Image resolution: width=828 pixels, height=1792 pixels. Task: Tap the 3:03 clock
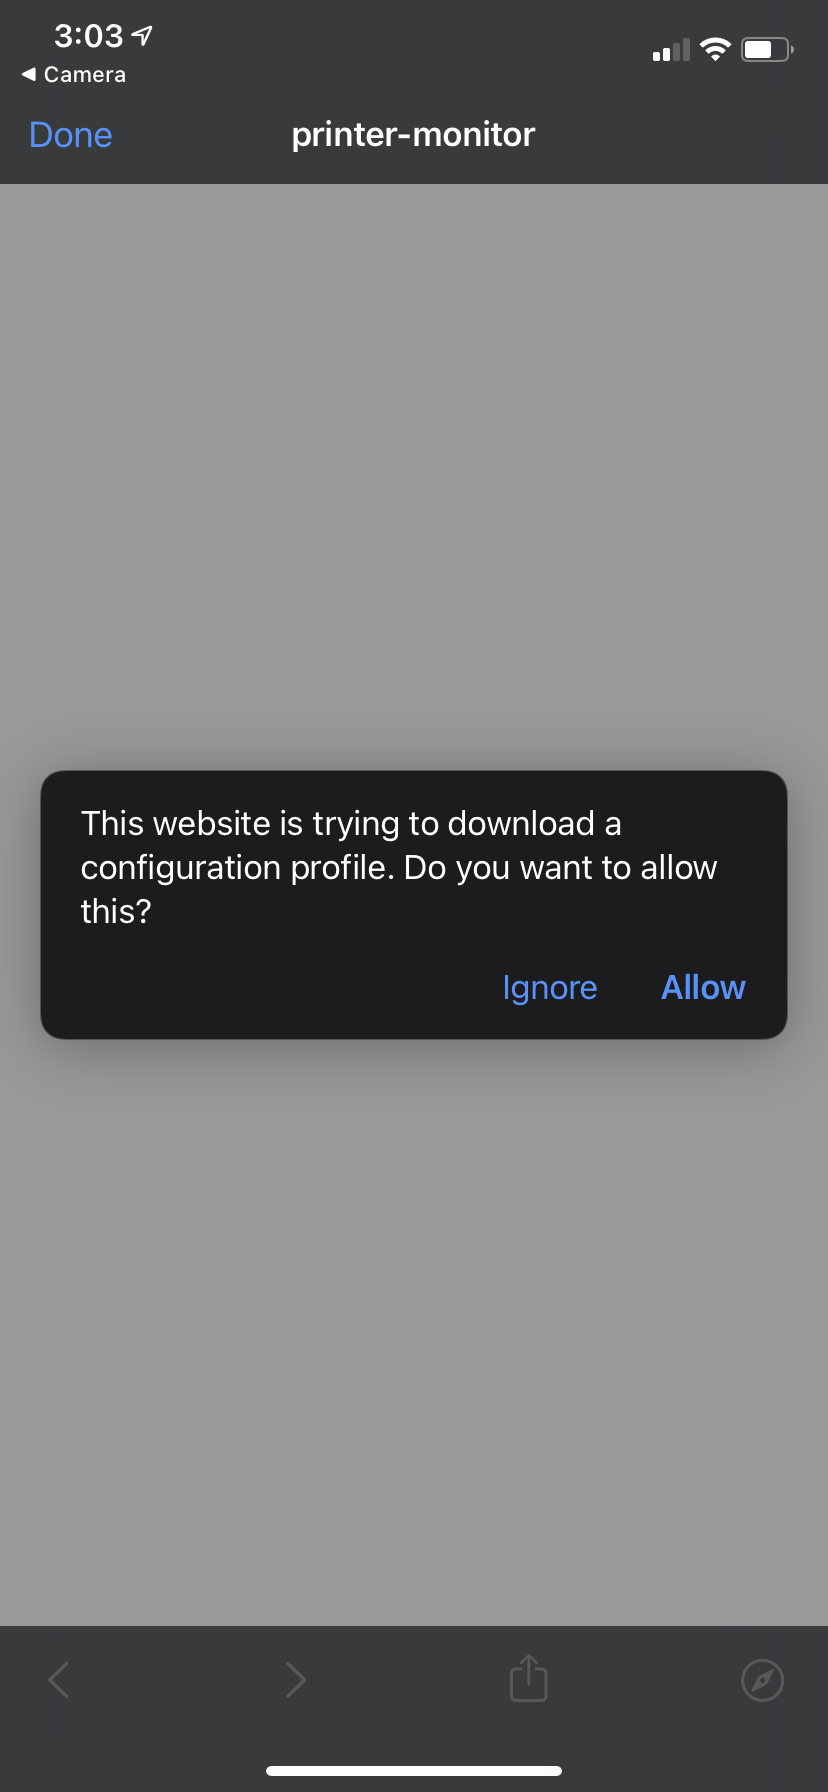[x=88, y=36]
